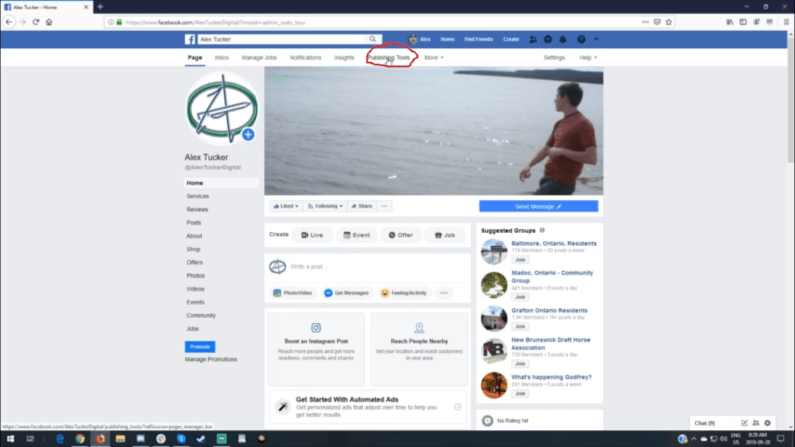Screen dimensions: 795x447
Task: Open the Firefox Library icon
Action: tap(730, 22)
